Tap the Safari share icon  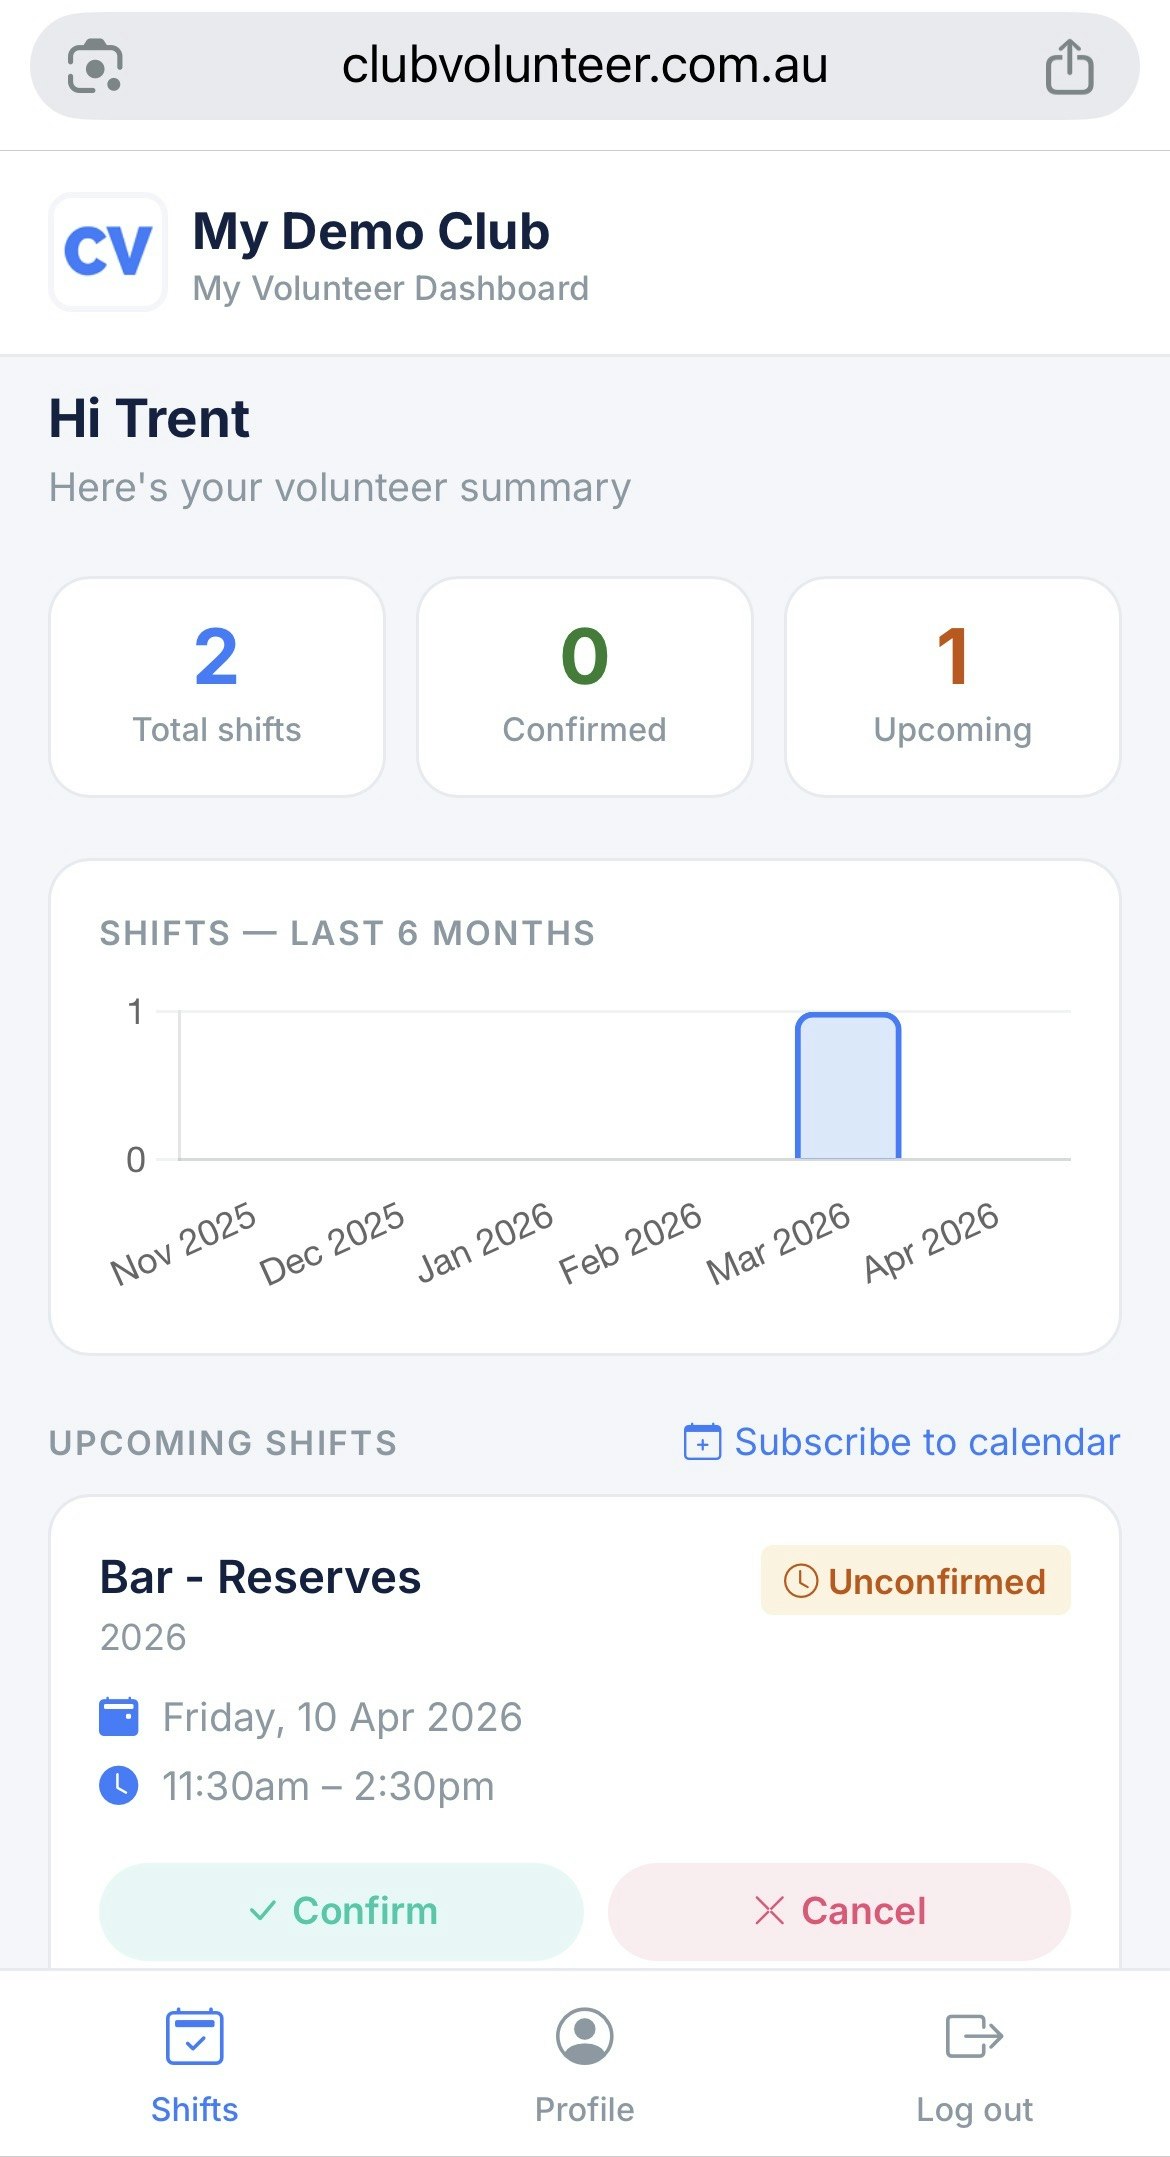1069,66
